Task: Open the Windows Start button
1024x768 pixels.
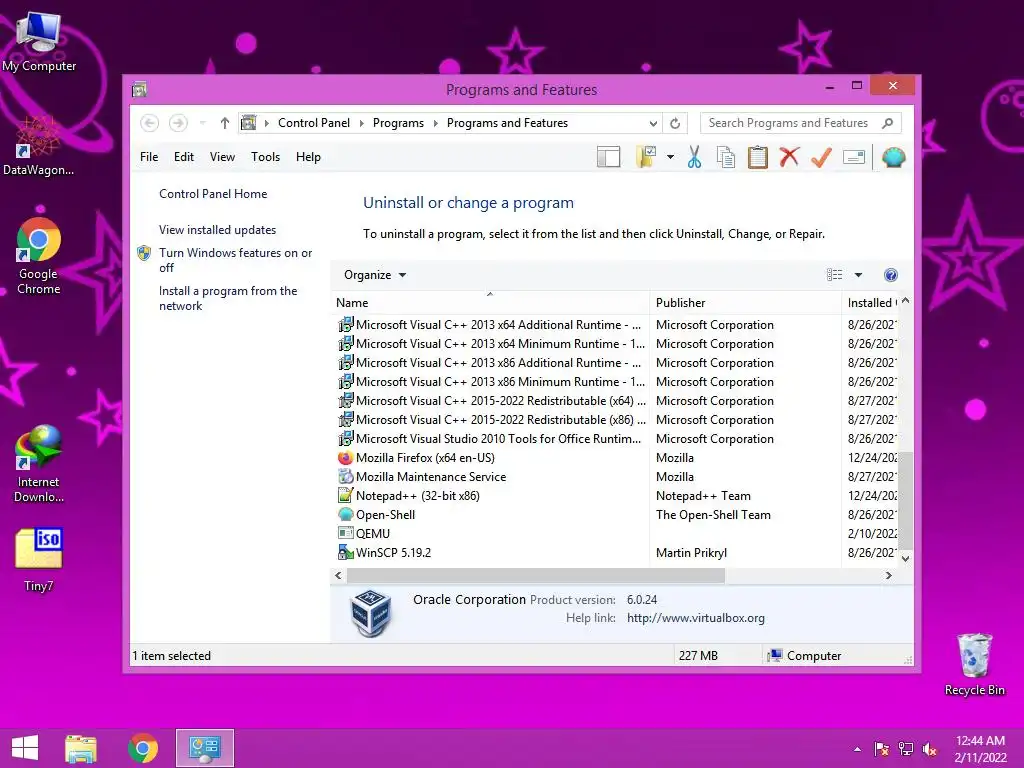Action: point(25,748)
